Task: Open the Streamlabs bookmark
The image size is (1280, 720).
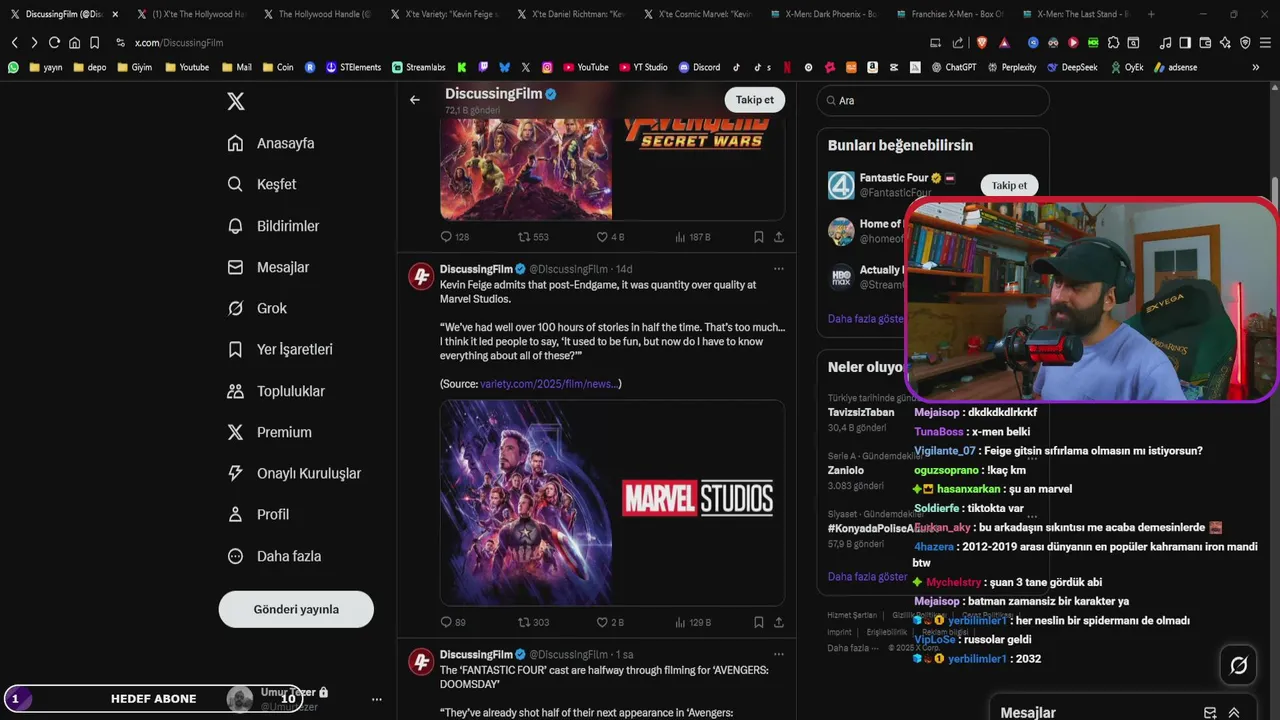Action: pyautogui.click(x=419, y=67)
